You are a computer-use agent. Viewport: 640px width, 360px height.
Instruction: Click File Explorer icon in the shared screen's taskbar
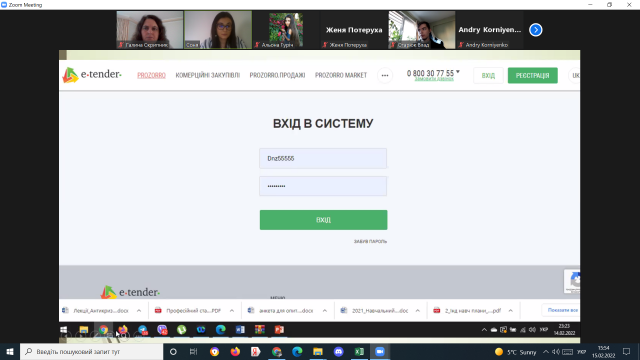pos(84,329)
